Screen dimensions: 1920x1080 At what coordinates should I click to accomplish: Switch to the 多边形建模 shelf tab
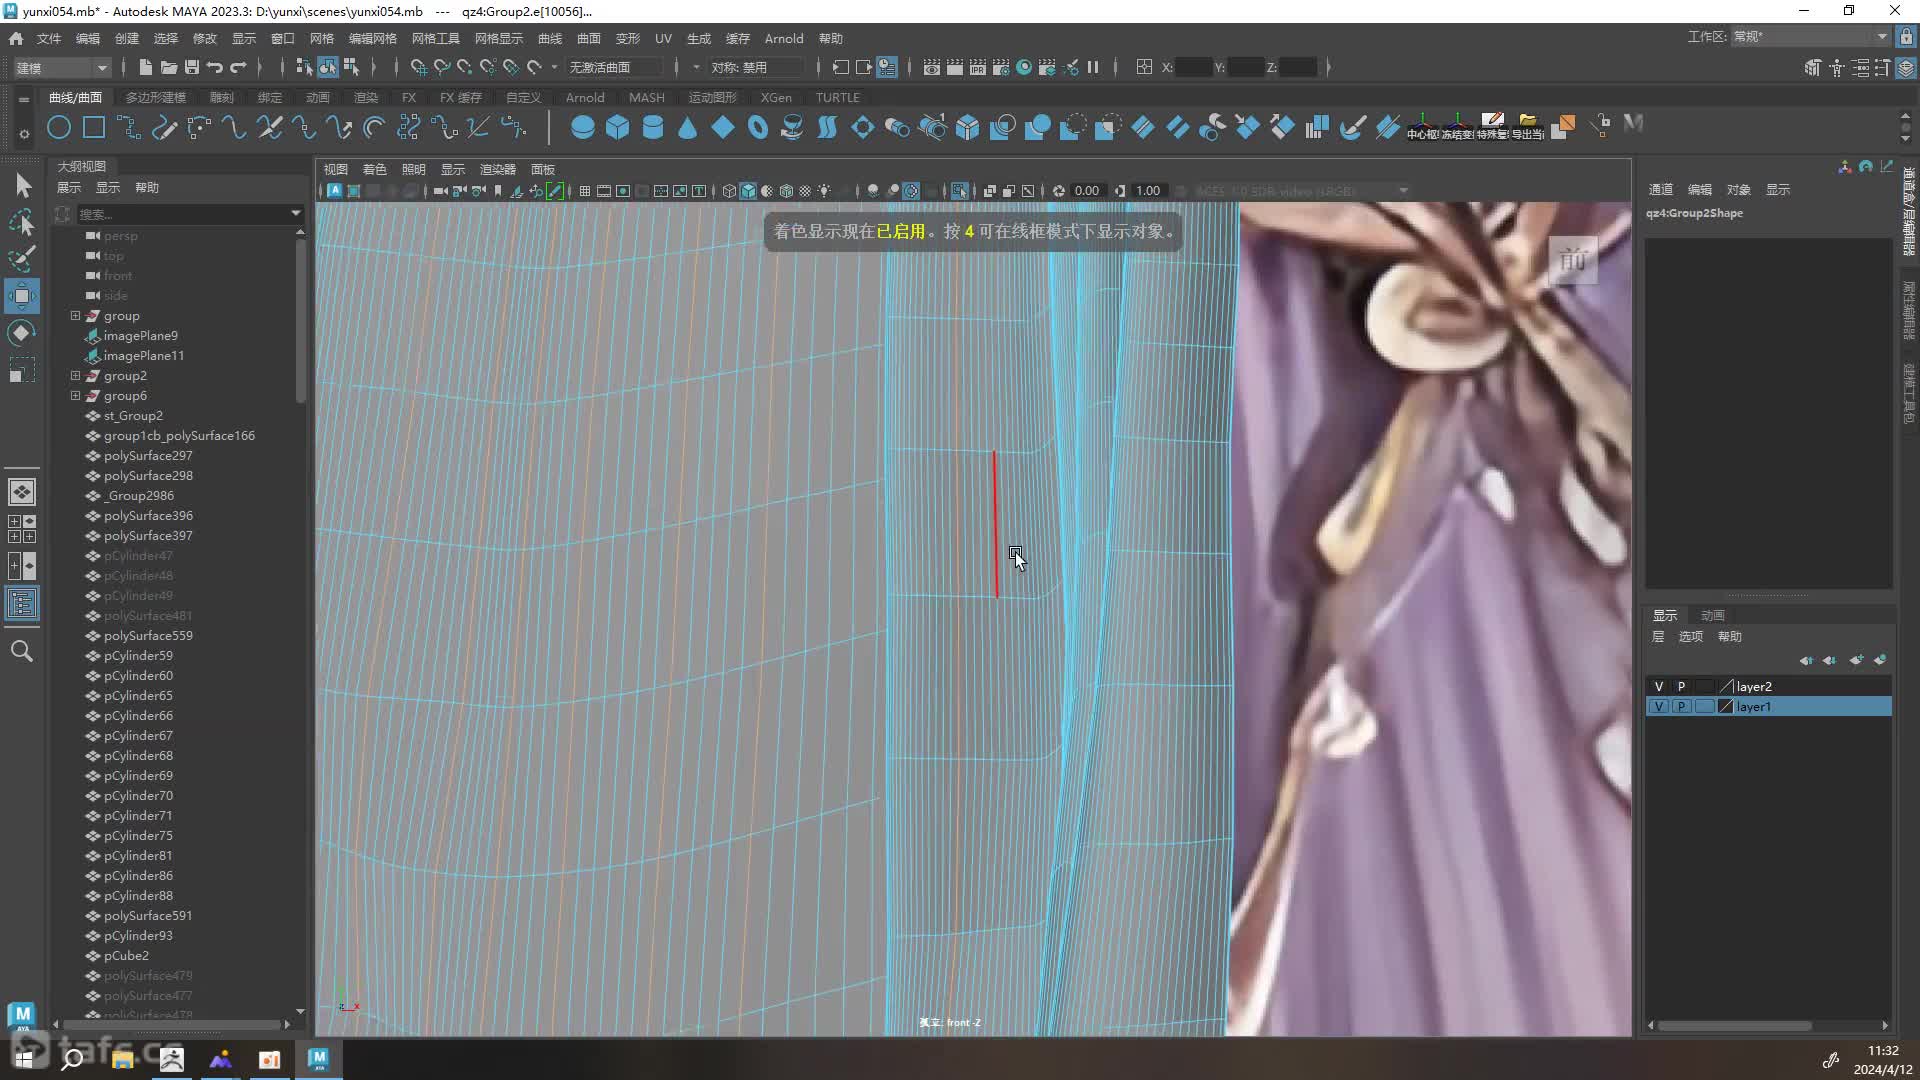(x=156, y=98)
